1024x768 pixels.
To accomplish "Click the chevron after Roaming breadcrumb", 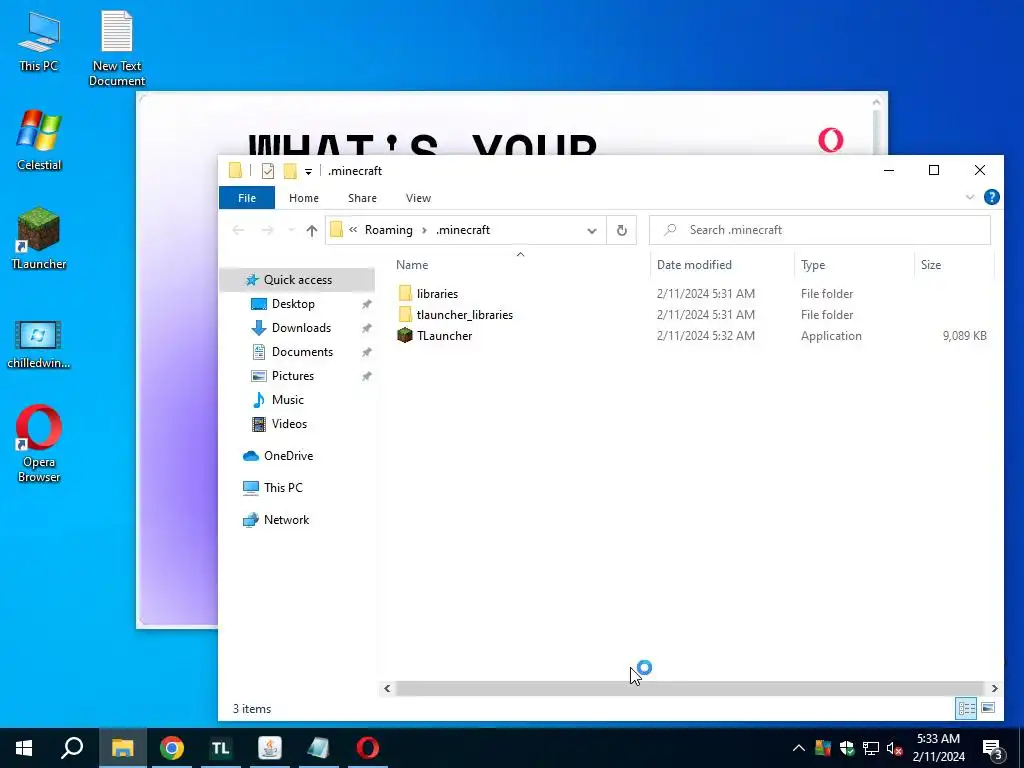I will click(x=424, y=230).
